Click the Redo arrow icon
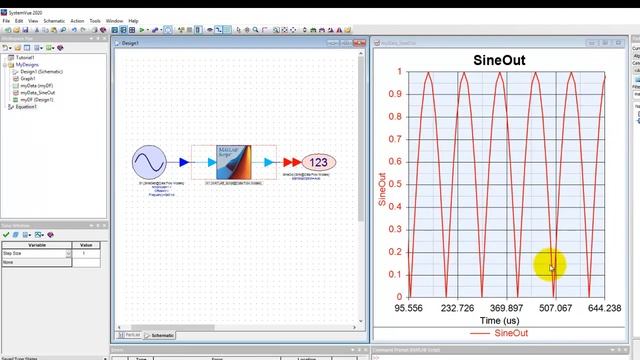The width and height of the screenshot is (640, 360). (x=83, y=30)
